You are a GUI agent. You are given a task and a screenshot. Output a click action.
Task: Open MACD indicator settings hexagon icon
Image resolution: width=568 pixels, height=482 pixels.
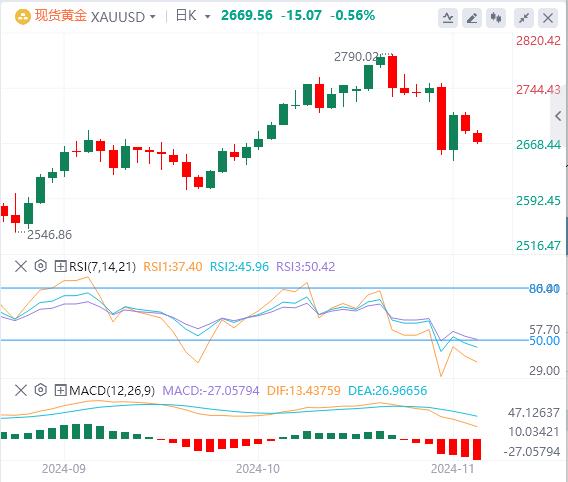pos(41,390)
